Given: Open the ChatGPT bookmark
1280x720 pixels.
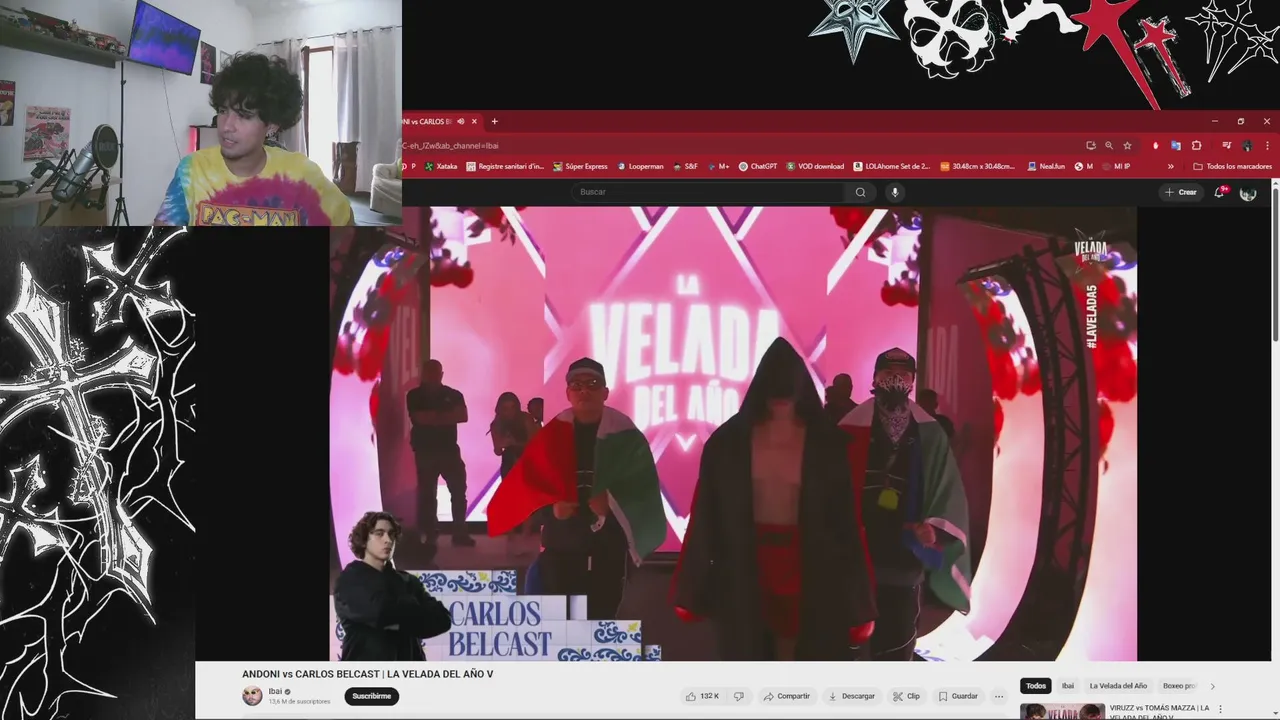Looking at the screenshot, I should [x=758, y=166].
